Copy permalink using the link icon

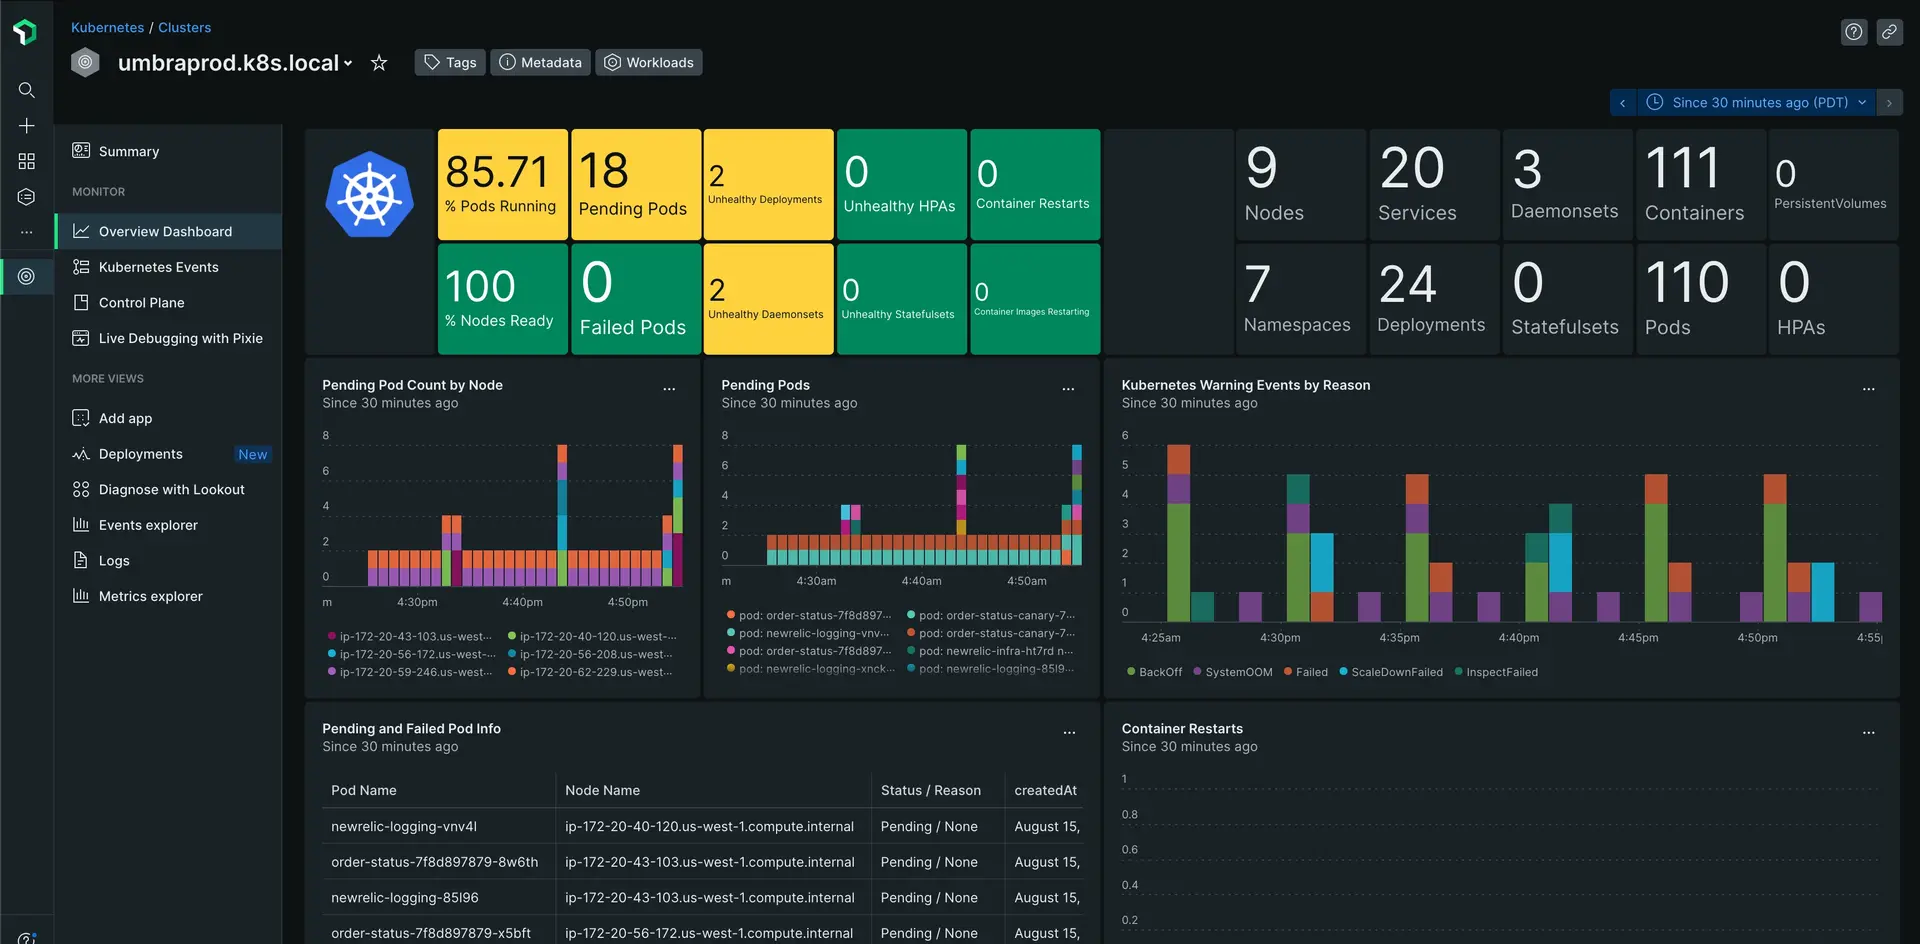click(x=1889, y=32)
